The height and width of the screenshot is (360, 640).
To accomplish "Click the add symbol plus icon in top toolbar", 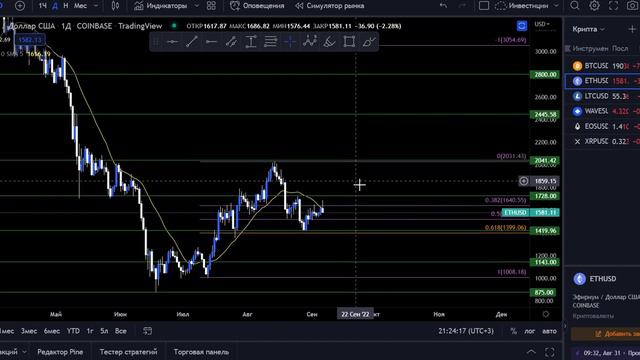I will pyautogui.click(x=20, y=6).
